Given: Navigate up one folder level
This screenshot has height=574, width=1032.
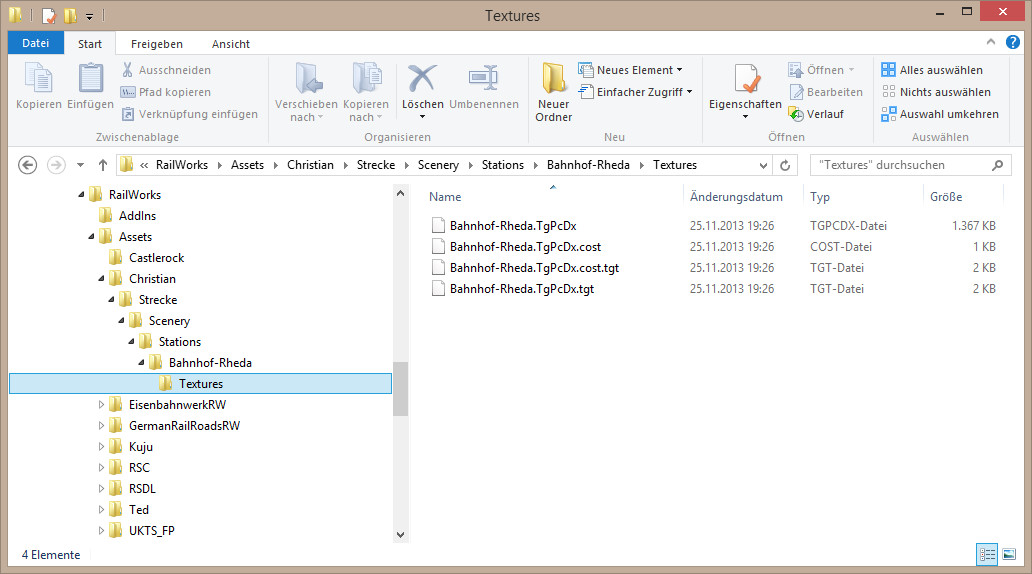Looking at the screenshot, I should (x=103, y=165).
